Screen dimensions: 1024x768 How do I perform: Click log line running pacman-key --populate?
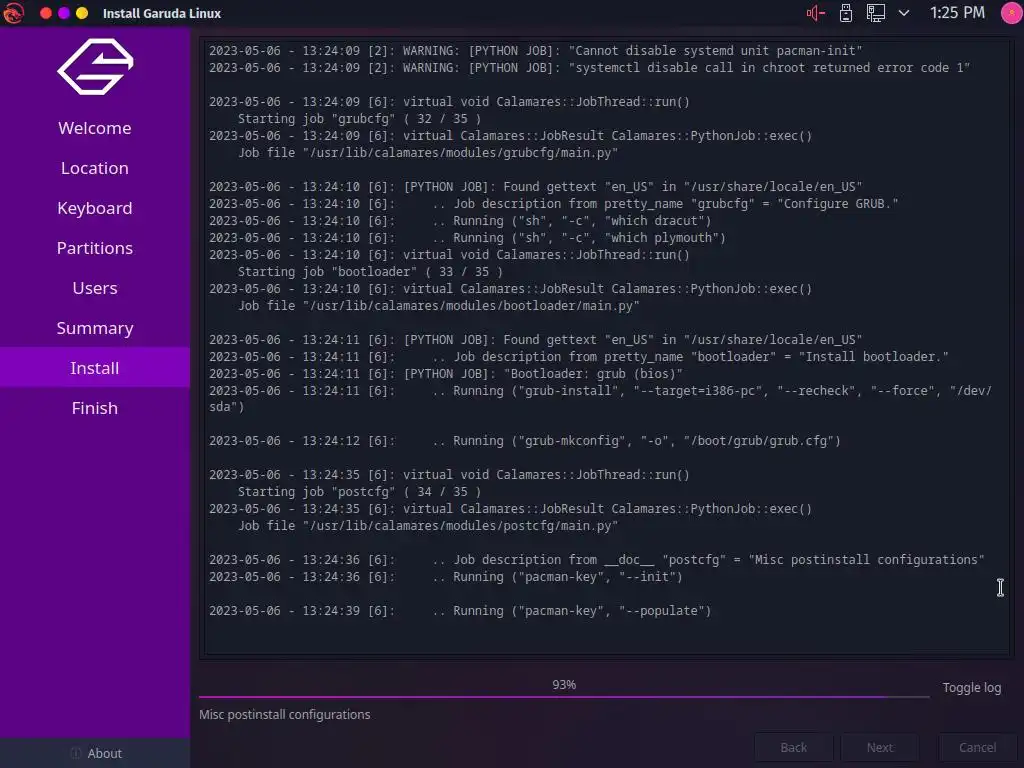point(460,611)
